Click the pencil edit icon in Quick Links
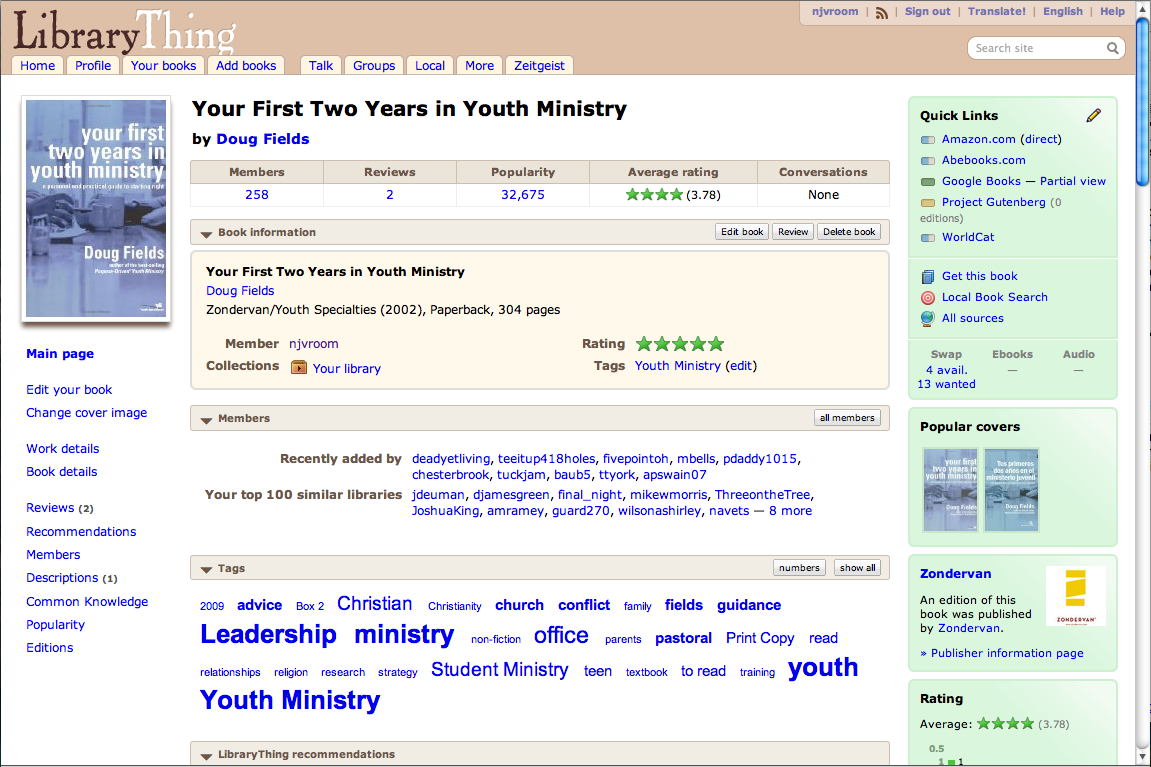The image size is (1151, 767). click(x=1093, y=115)
